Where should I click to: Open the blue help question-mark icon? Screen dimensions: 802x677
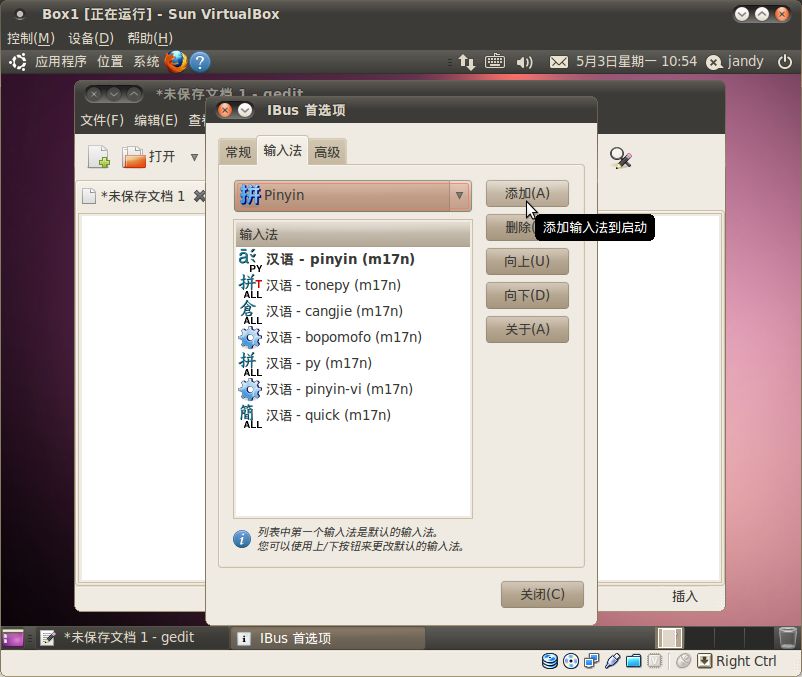pyautogui.click(x=200, y=62)
